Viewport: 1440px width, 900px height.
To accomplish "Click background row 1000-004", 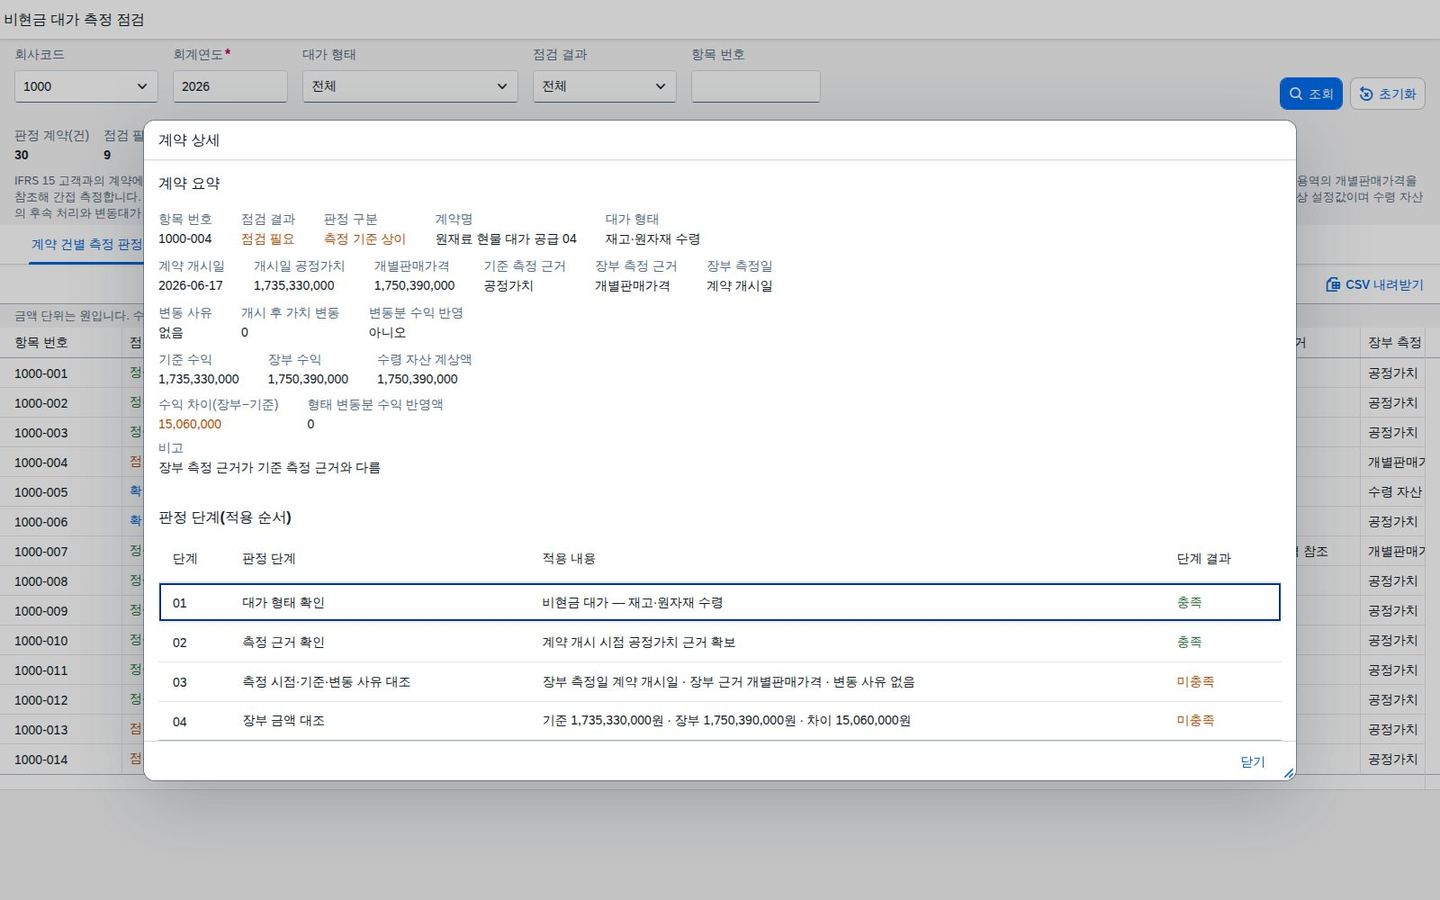I will (41, 462).
